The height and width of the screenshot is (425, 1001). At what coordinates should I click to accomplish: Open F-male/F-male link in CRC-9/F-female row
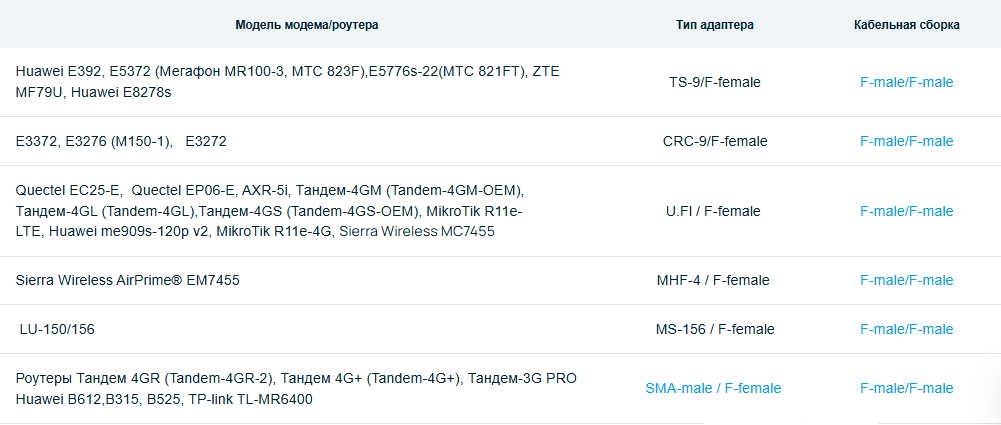click(x=906, y=141)
